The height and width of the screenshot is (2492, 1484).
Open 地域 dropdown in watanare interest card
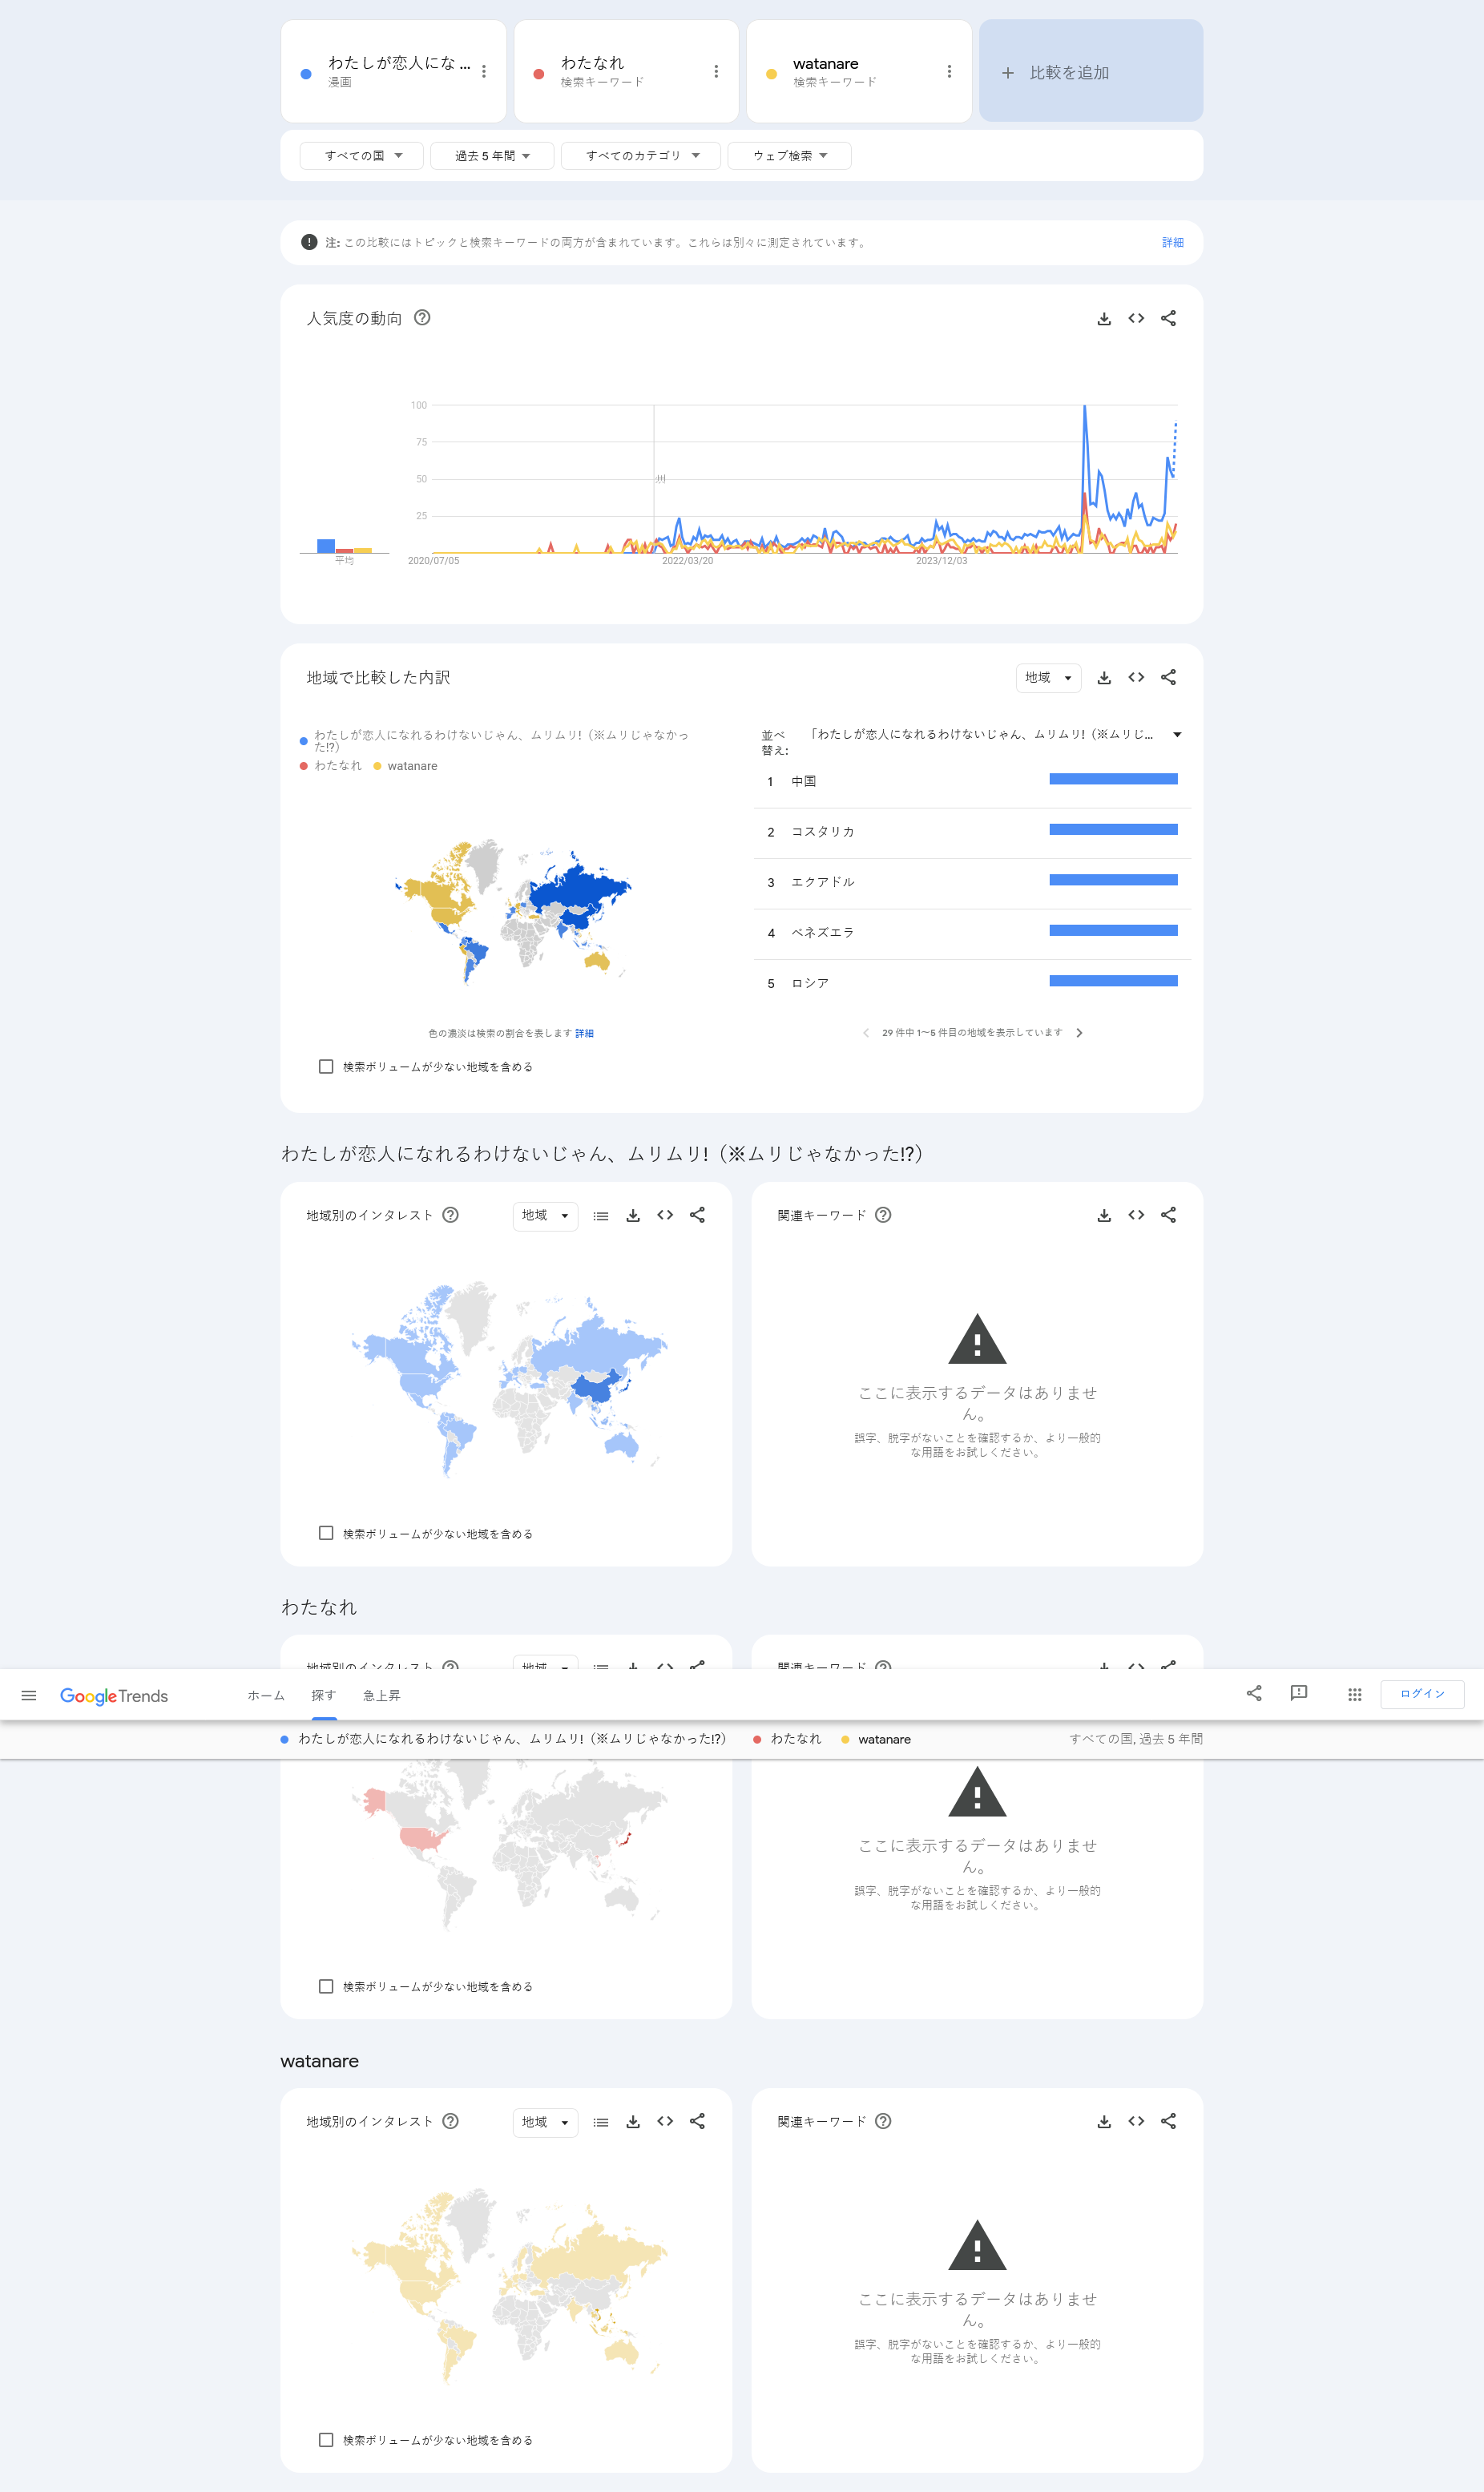click(x=545, y=2123)
